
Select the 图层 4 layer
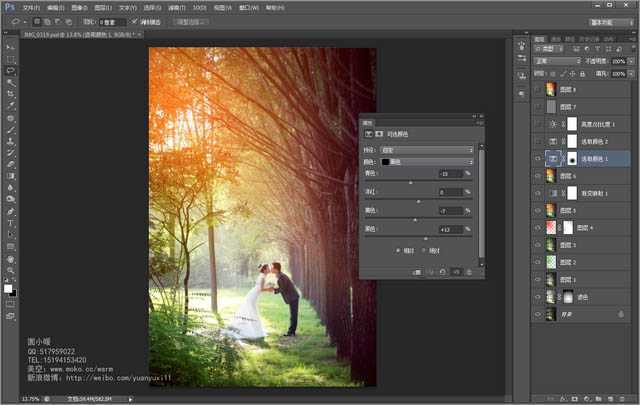click(581, 228)
